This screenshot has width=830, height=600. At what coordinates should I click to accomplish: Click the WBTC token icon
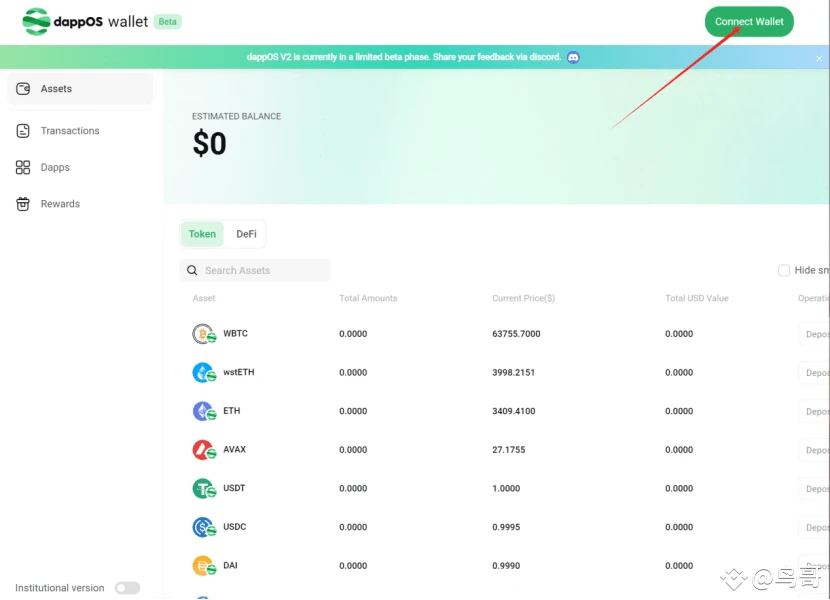[204, 334]
